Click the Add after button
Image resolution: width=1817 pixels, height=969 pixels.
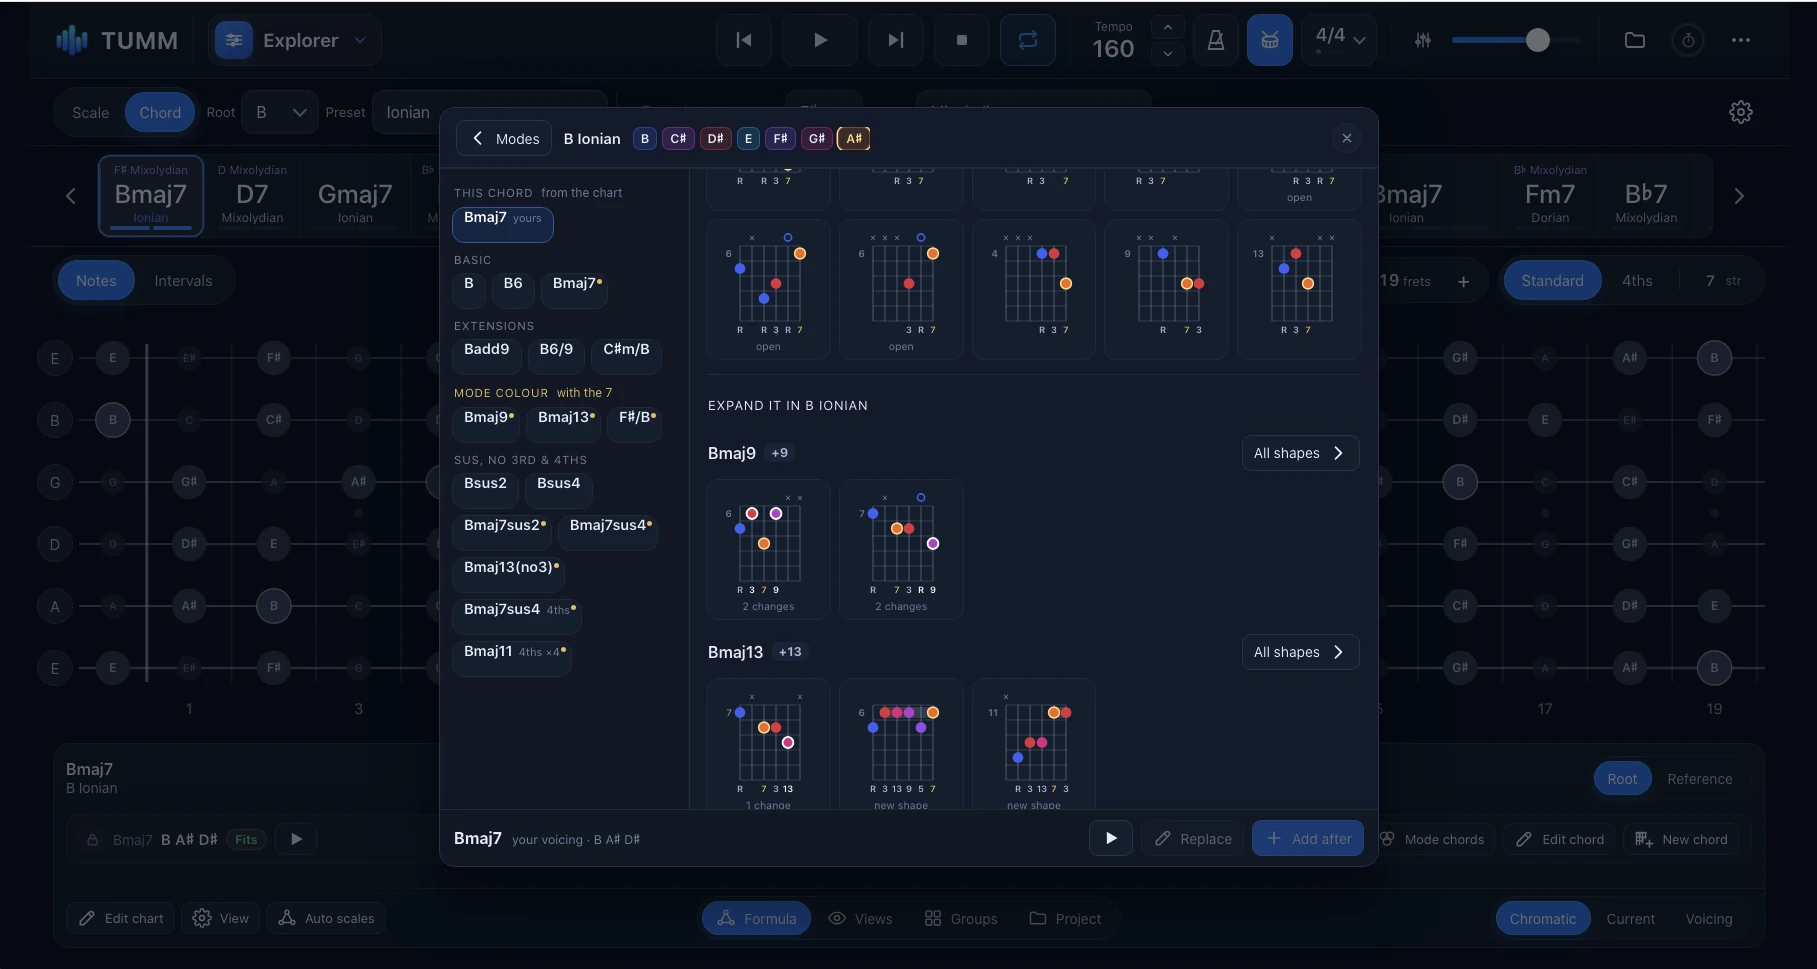coord(1308,839)
